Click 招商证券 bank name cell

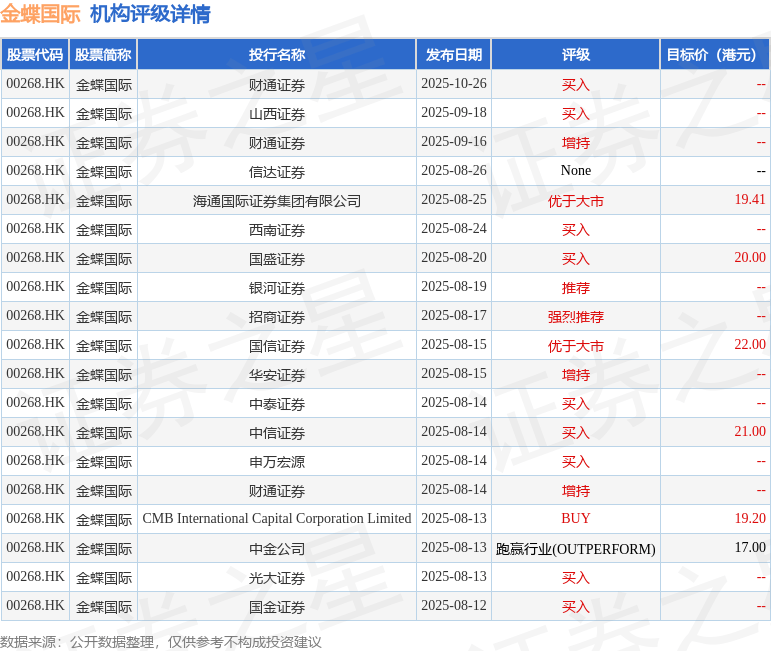277,317
